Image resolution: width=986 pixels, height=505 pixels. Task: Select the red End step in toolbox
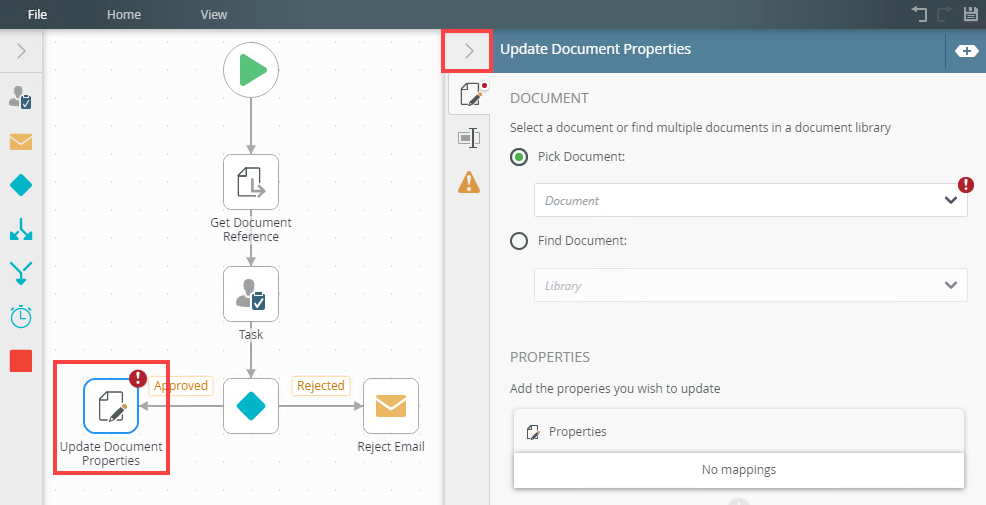coord(21,361)
